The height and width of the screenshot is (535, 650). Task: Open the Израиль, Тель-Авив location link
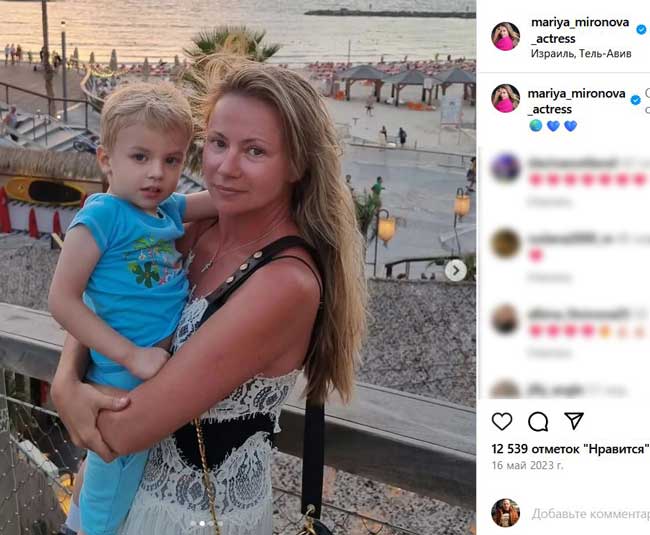click(581, 53)
